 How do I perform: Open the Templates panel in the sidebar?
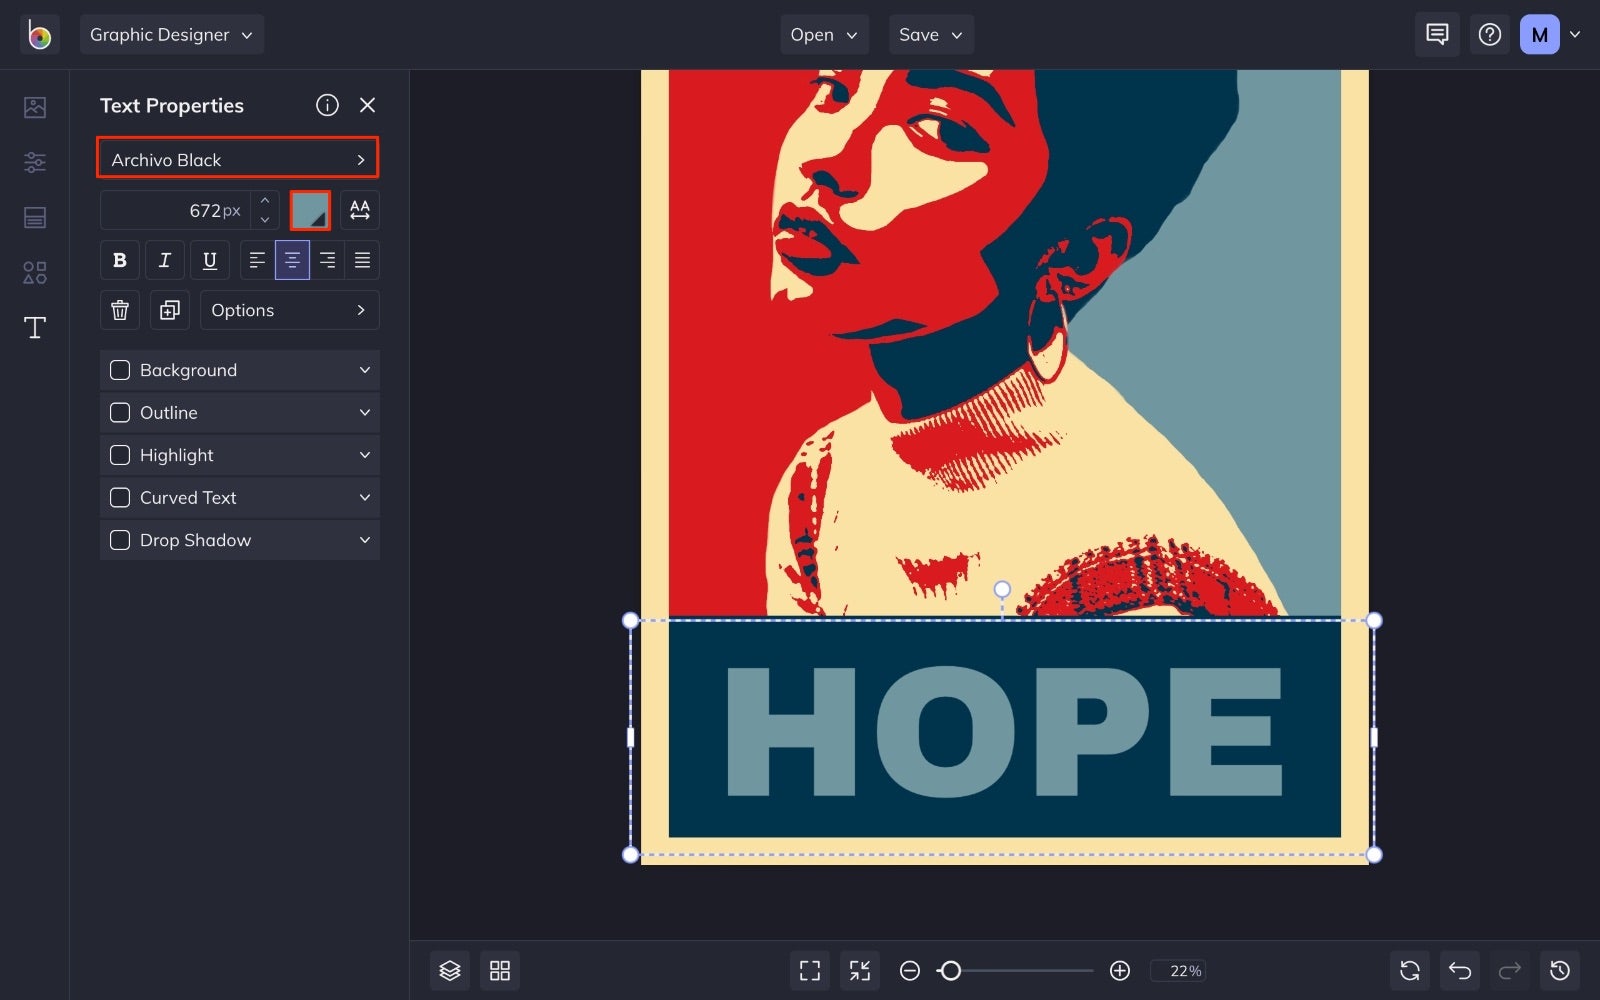[34, 217]
